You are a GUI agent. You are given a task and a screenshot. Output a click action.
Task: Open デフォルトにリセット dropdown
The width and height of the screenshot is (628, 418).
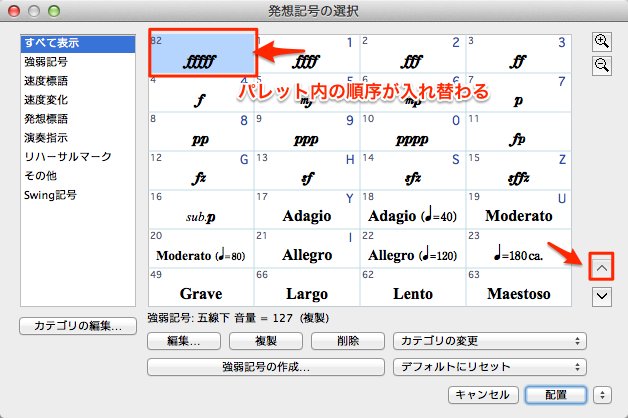[x=490, y=367]
